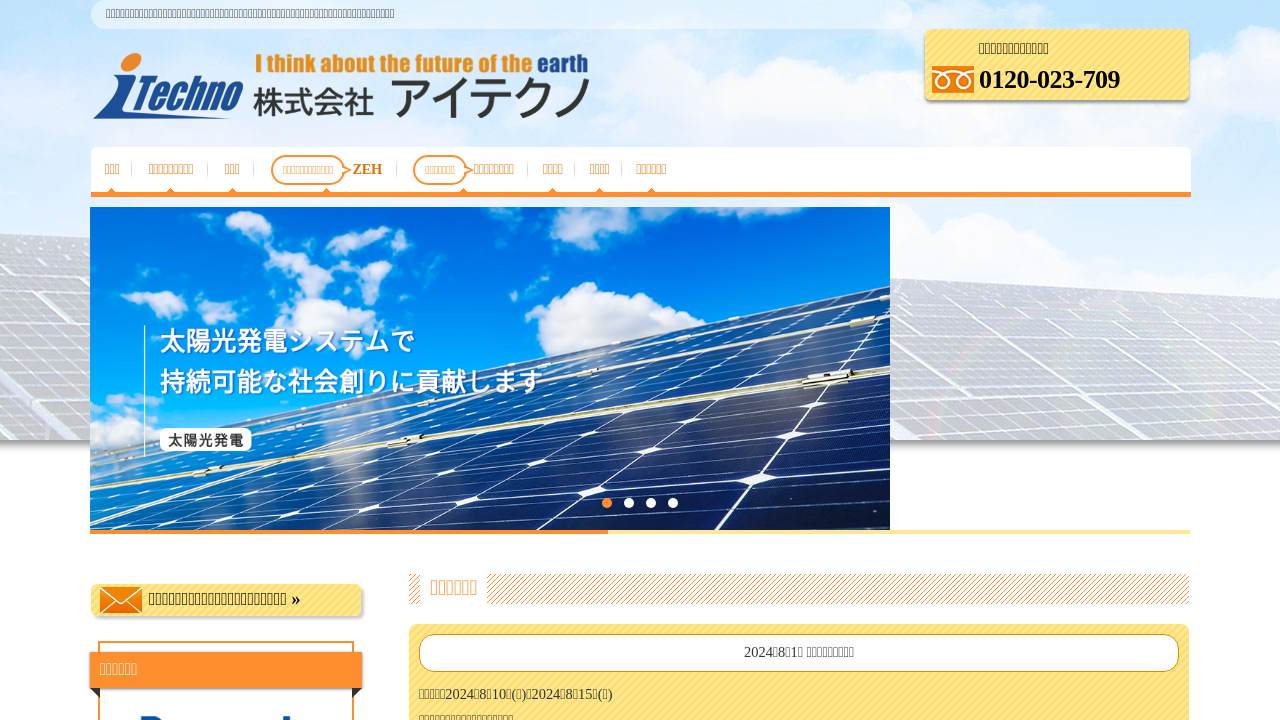Select the third slideshow dot
This screenshot has width=1280, height=720.
point(651,503)
